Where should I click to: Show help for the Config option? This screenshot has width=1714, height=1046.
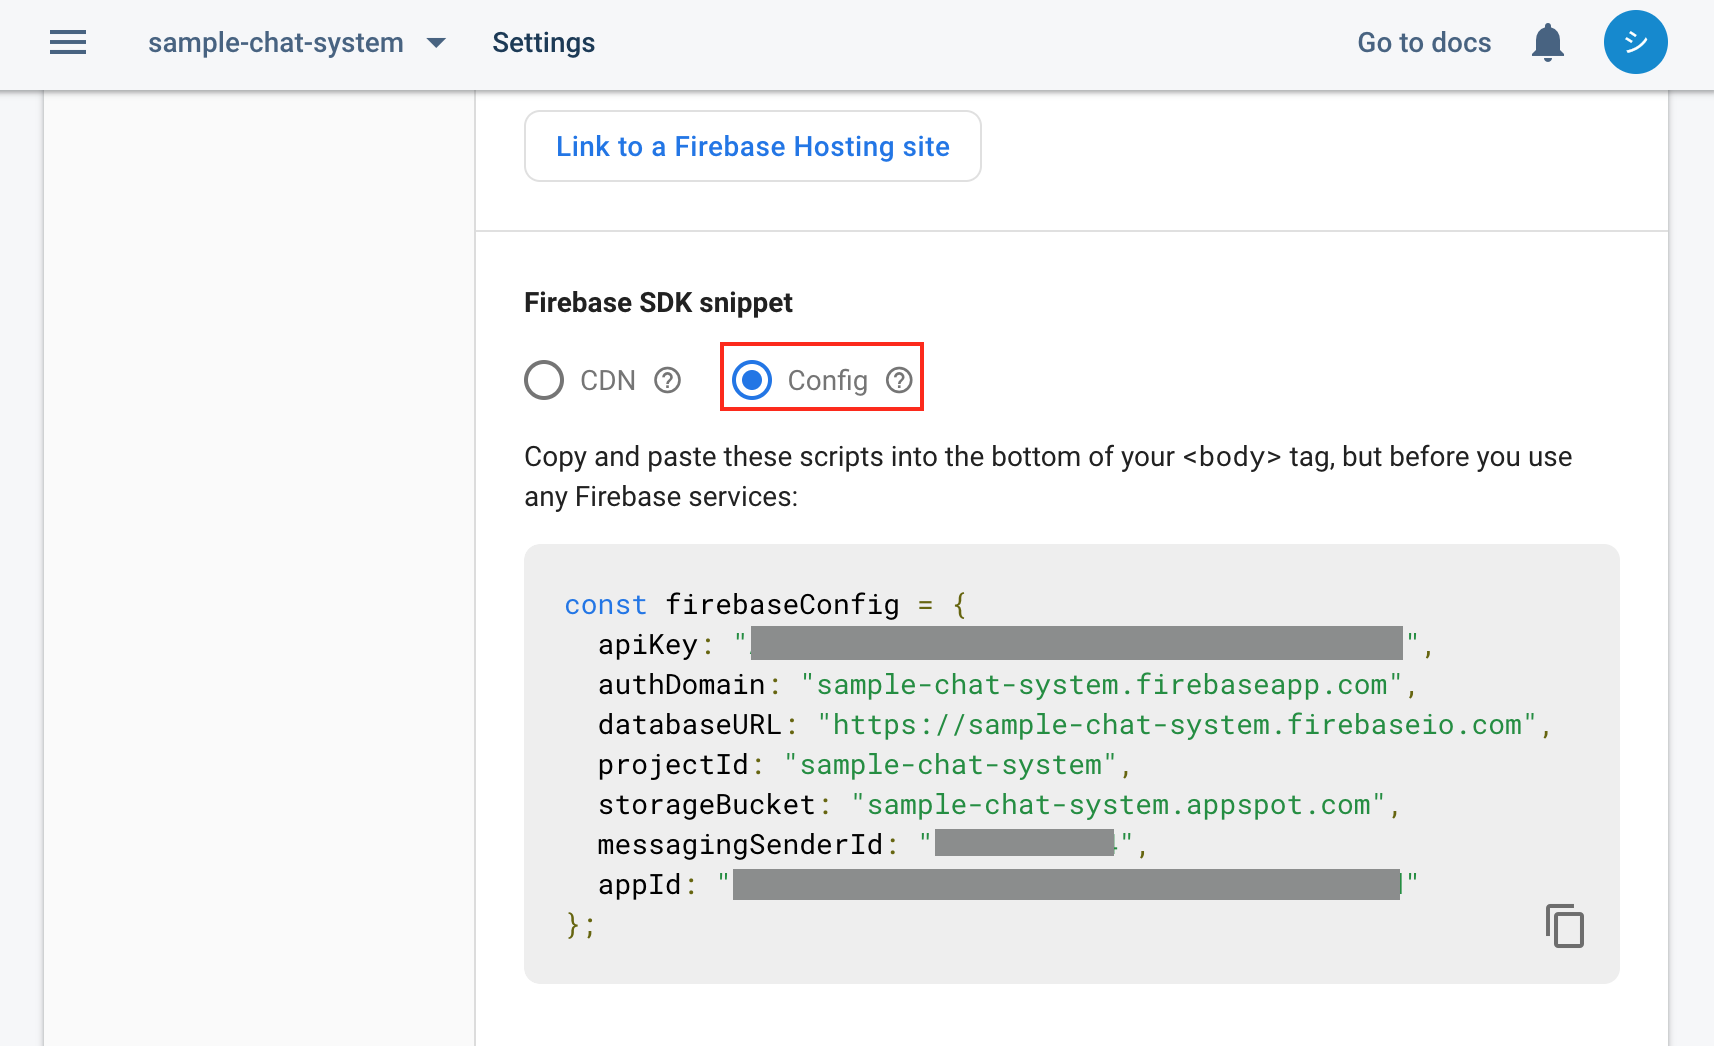click(899, 380)
